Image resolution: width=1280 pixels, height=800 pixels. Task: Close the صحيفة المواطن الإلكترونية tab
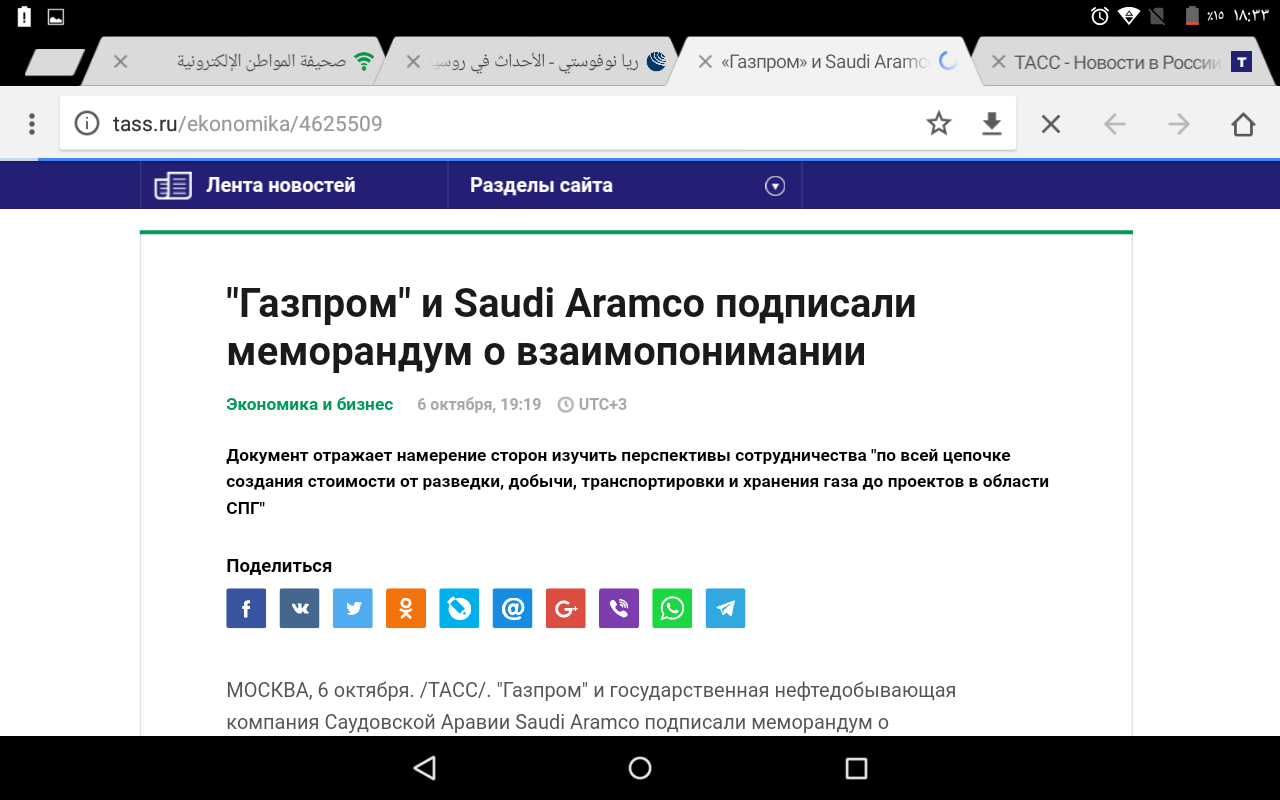click(x=121, y=62)
